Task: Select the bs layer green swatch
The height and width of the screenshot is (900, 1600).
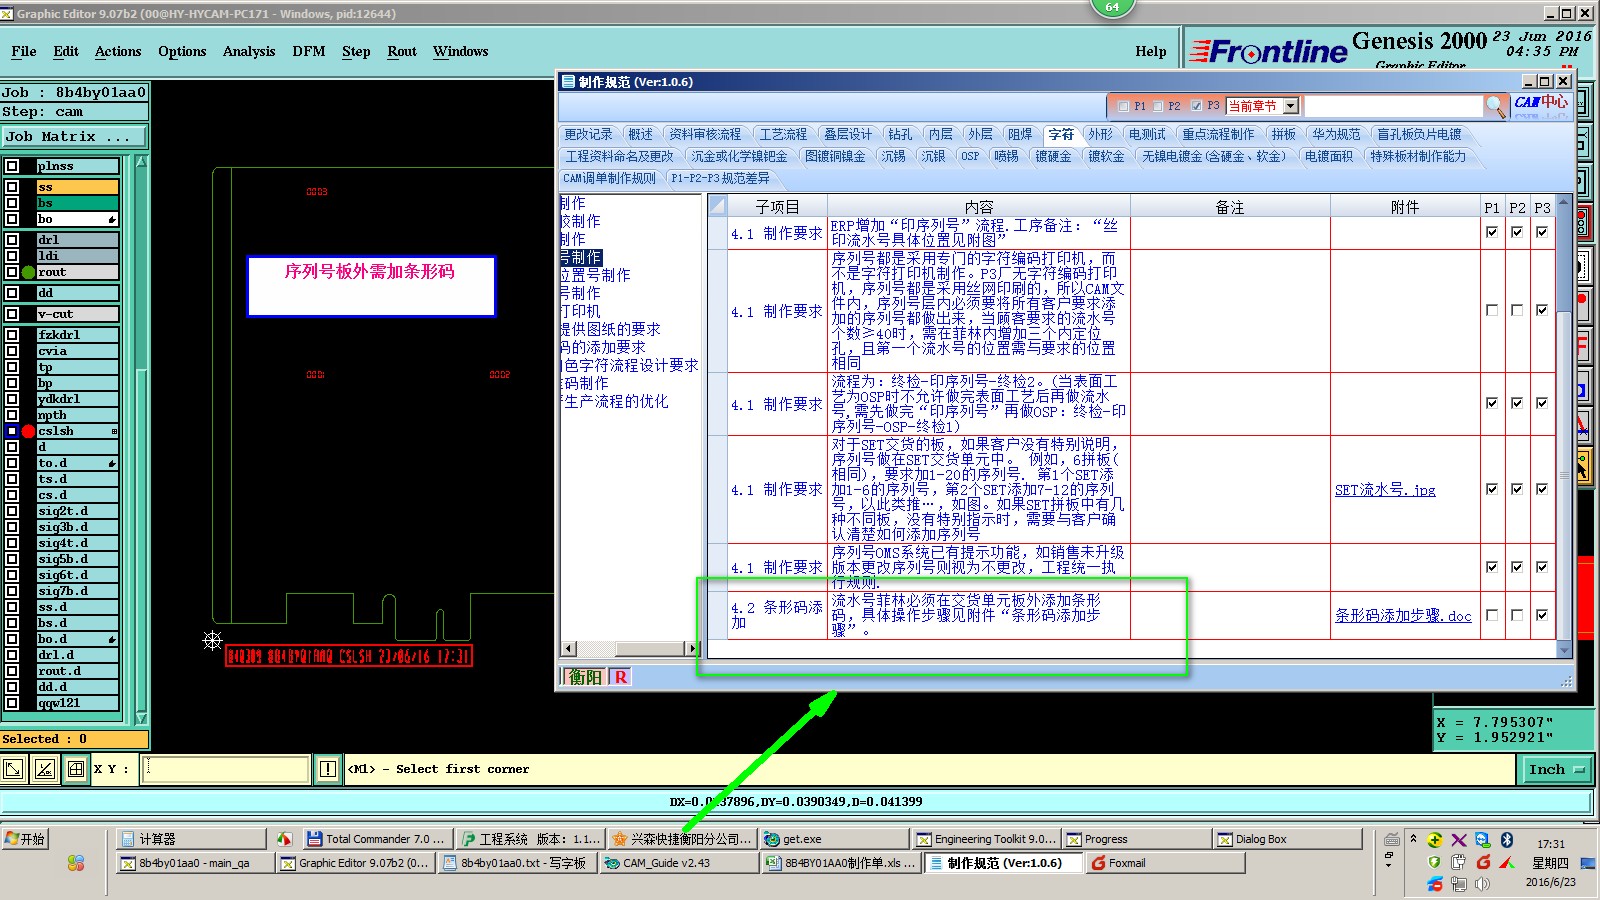Action: [x=77, y=203]
